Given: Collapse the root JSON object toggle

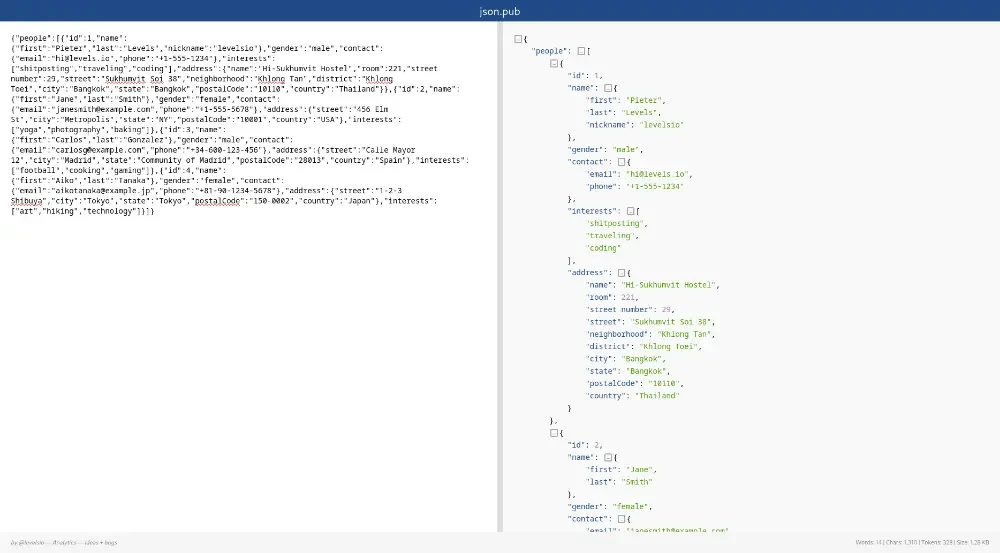Looking at the screenshot, I should click(x=518, y=39).
